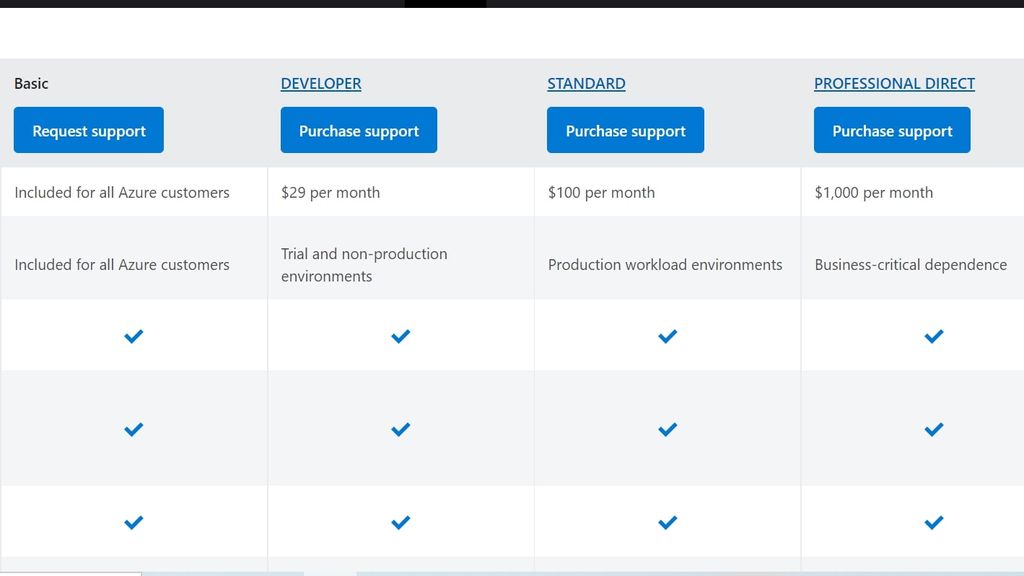This screenshot has height=576, width=1024.
Task: Select the Basic column checkmark in the second row
Action: coord(133,429)
